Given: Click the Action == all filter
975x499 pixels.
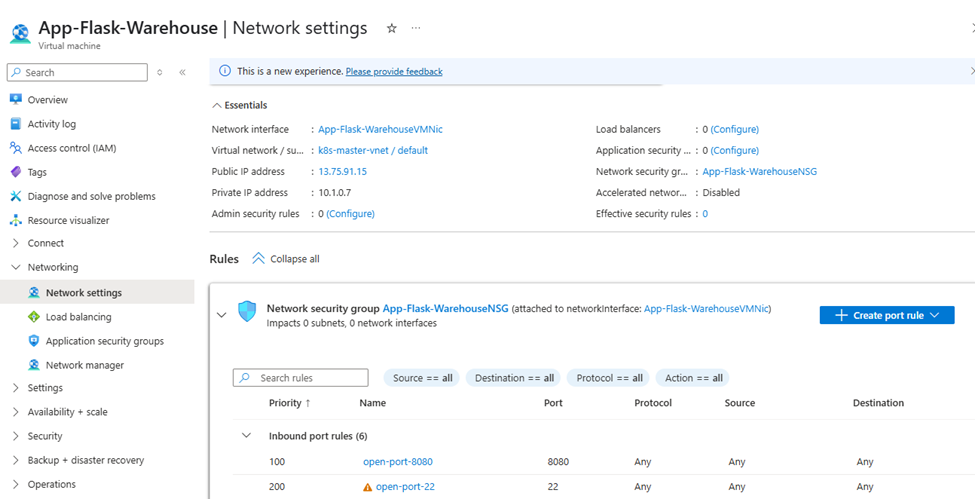Looking at the screenshot, I should pos(693,378).
